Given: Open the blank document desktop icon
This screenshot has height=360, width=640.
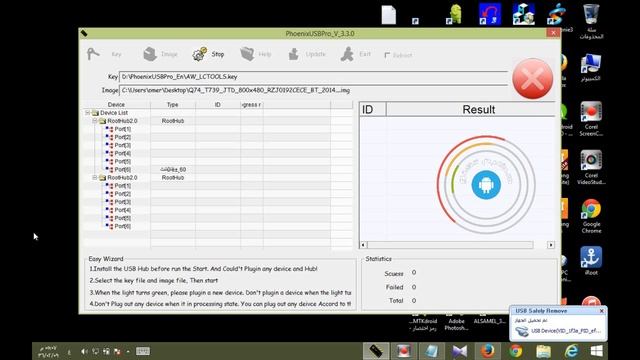Looking at the screenshot, I should (x=389, y=14).
